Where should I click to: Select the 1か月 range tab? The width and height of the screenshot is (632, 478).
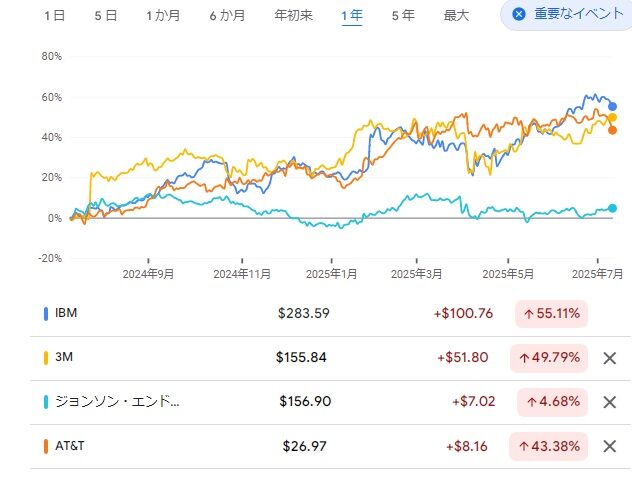pyautogui.click(x=163, y=16)
